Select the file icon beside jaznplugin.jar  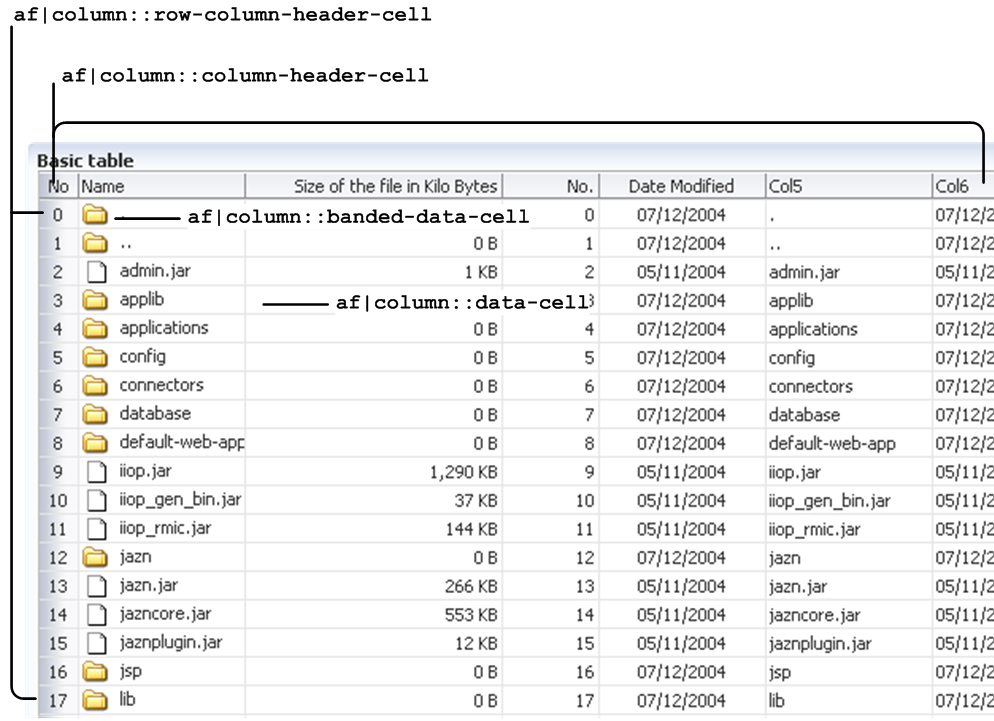pyautogui.click(x=95, y=642)
